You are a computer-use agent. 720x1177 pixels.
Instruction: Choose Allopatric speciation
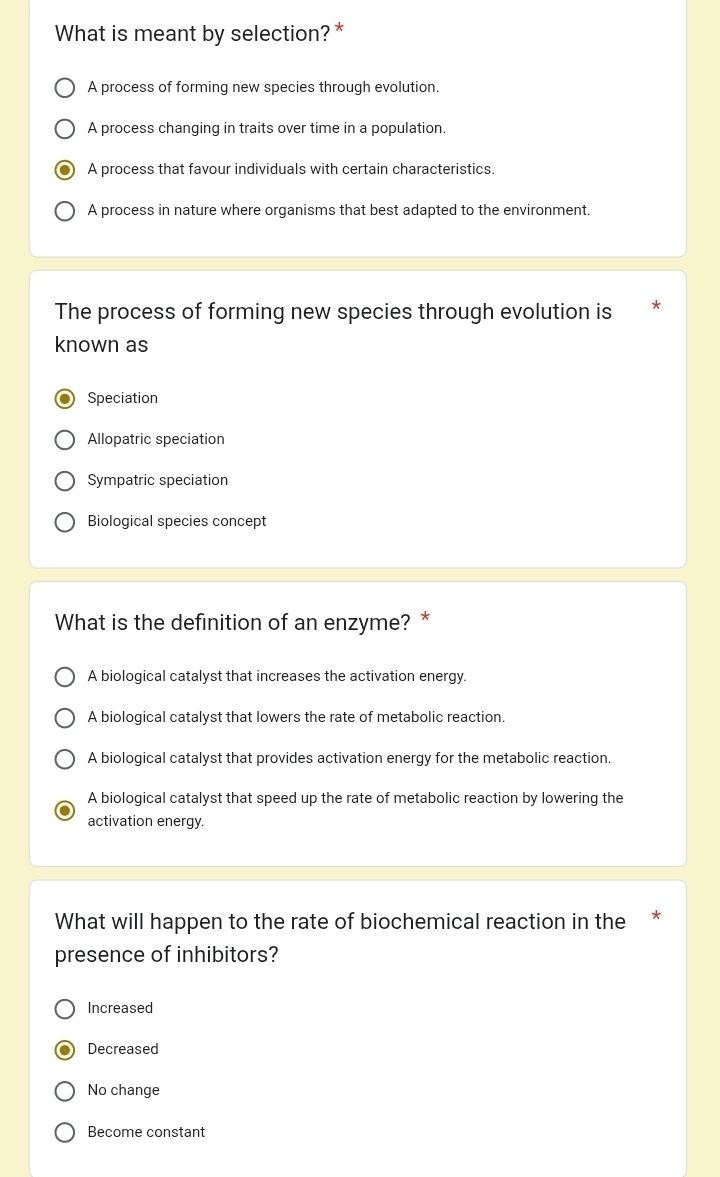[x=65, y=440]
